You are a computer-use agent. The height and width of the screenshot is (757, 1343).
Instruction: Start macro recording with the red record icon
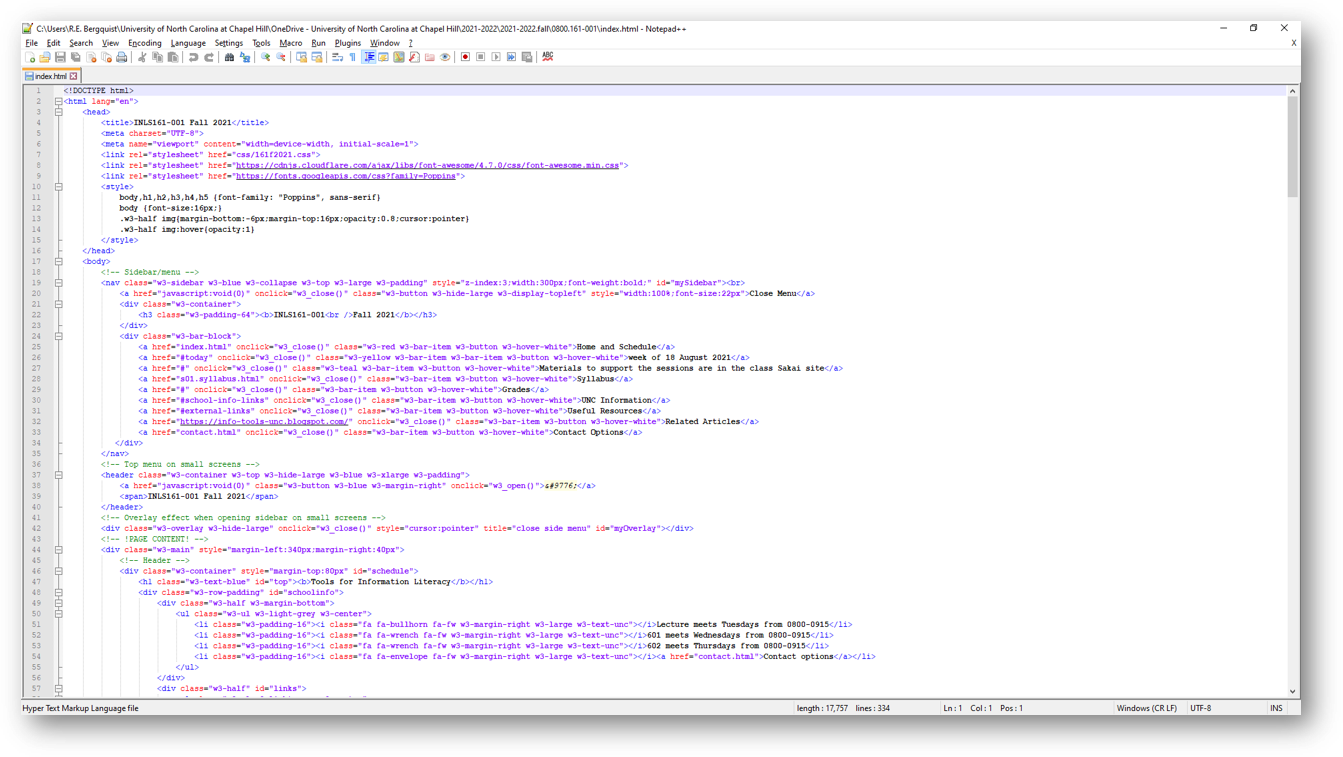pos(465,57)
